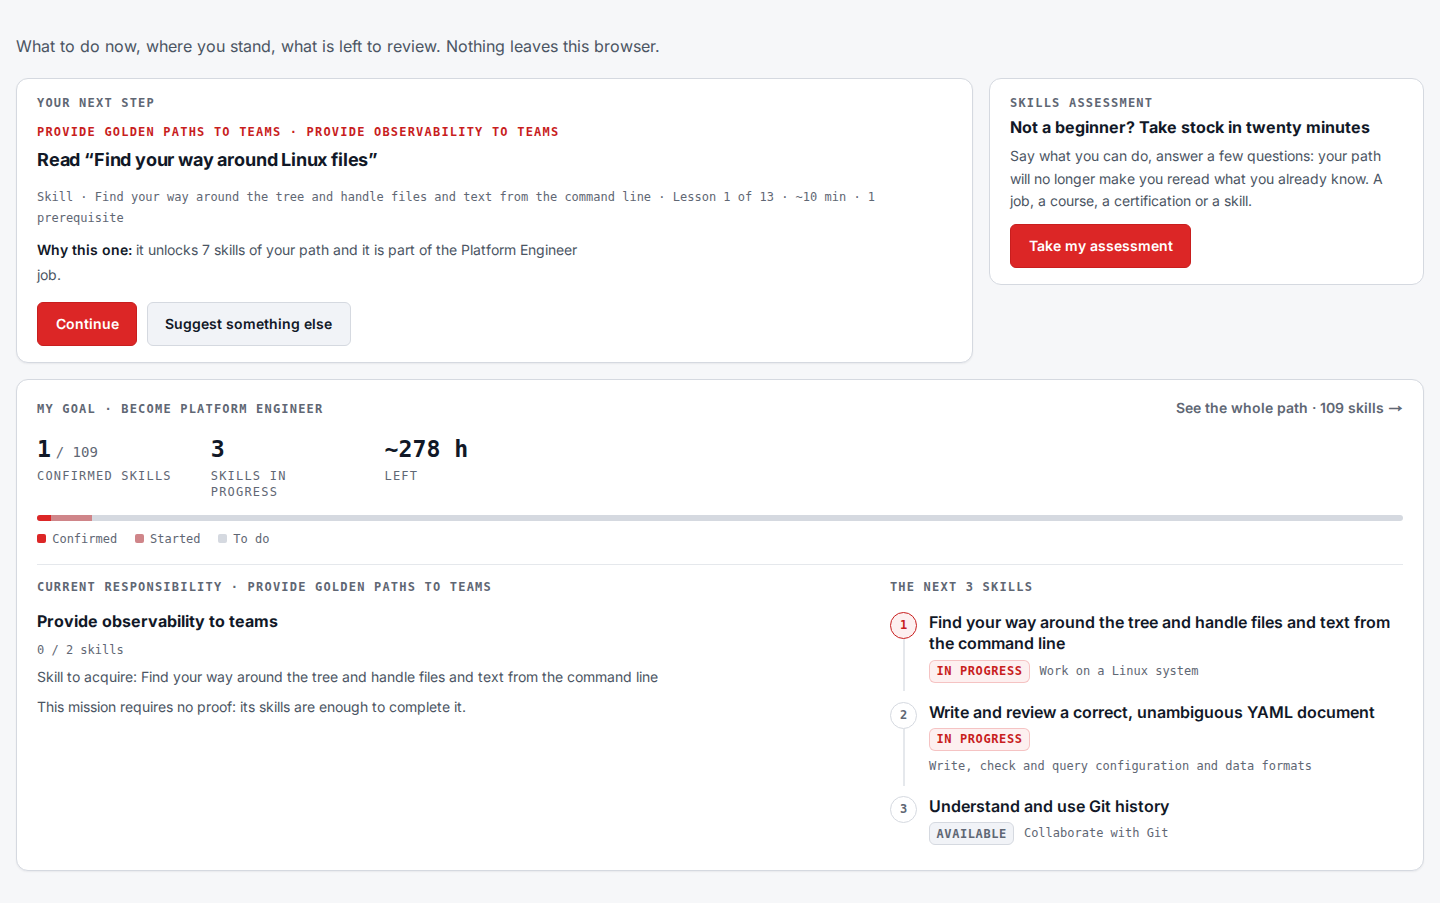Click the red Continue button
The image size is (1440, 903).
tap(87, 324)
